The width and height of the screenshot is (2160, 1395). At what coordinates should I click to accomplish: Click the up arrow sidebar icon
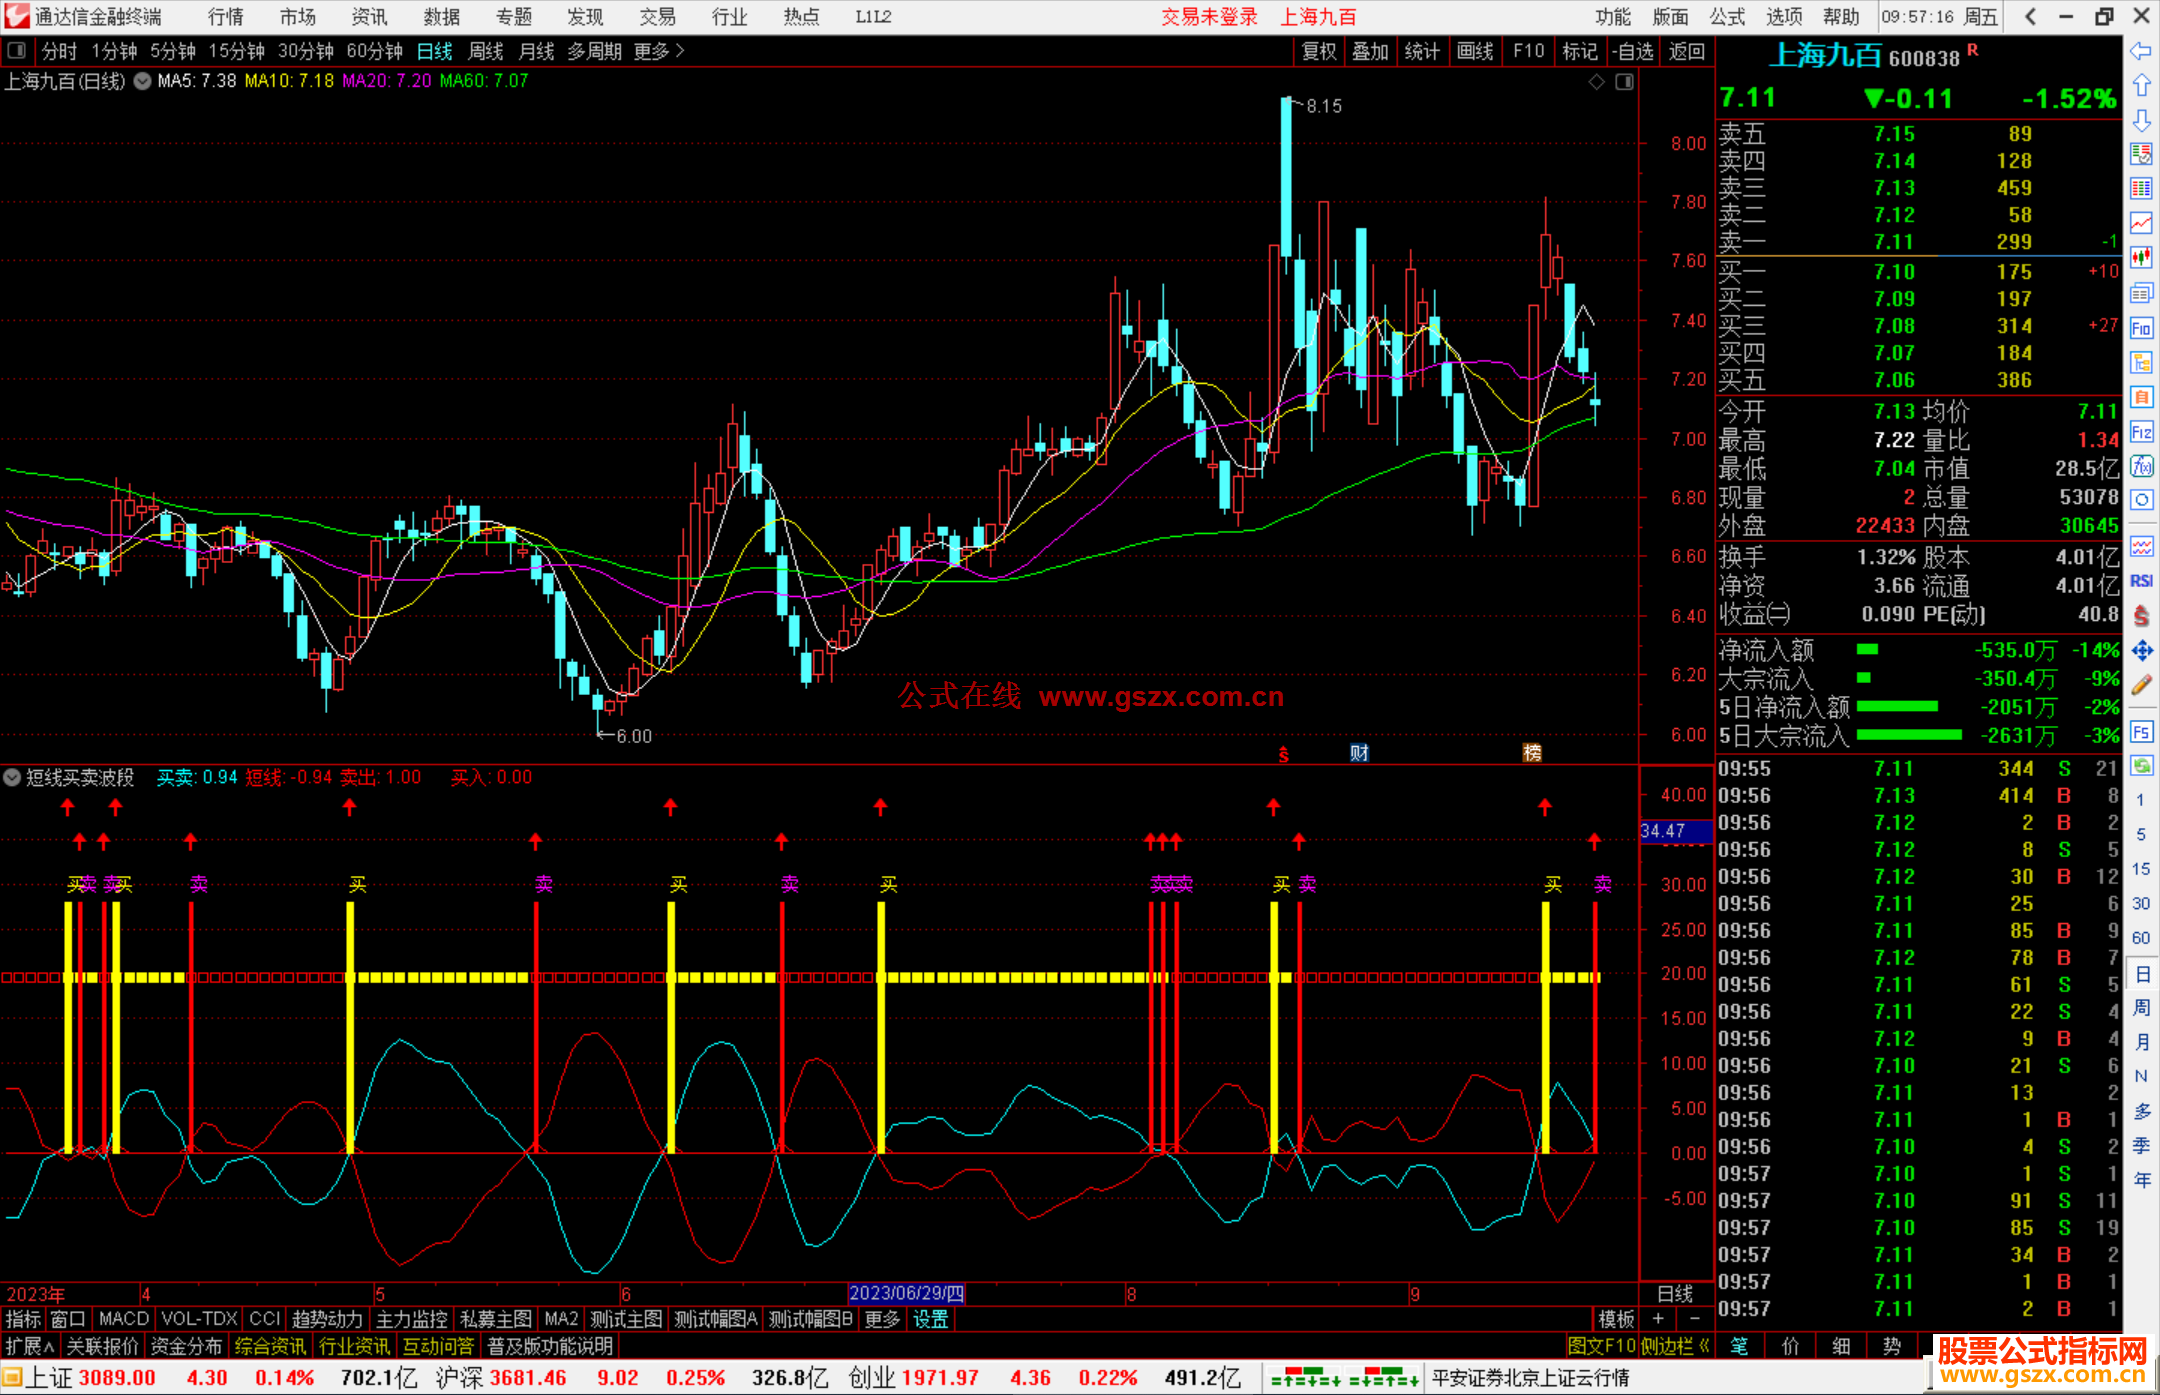[2141, 86]
